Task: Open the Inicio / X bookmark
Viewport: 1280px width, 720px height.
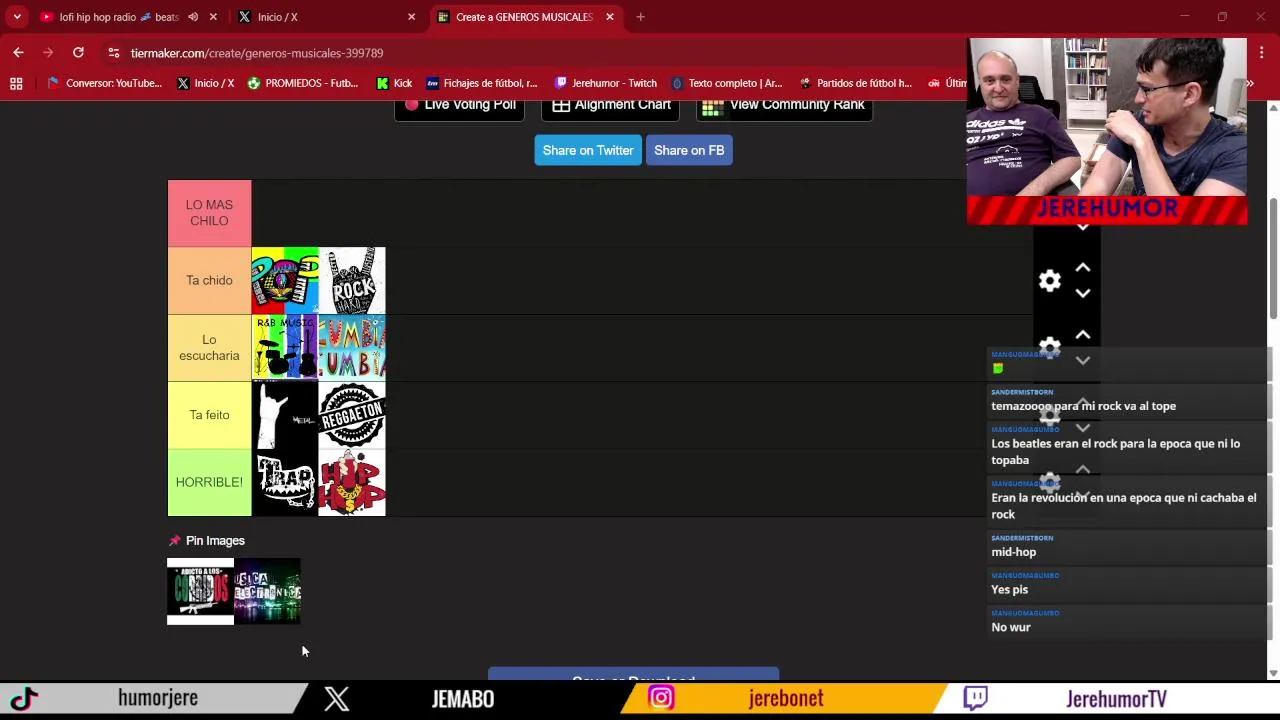Action: [205, 84]
